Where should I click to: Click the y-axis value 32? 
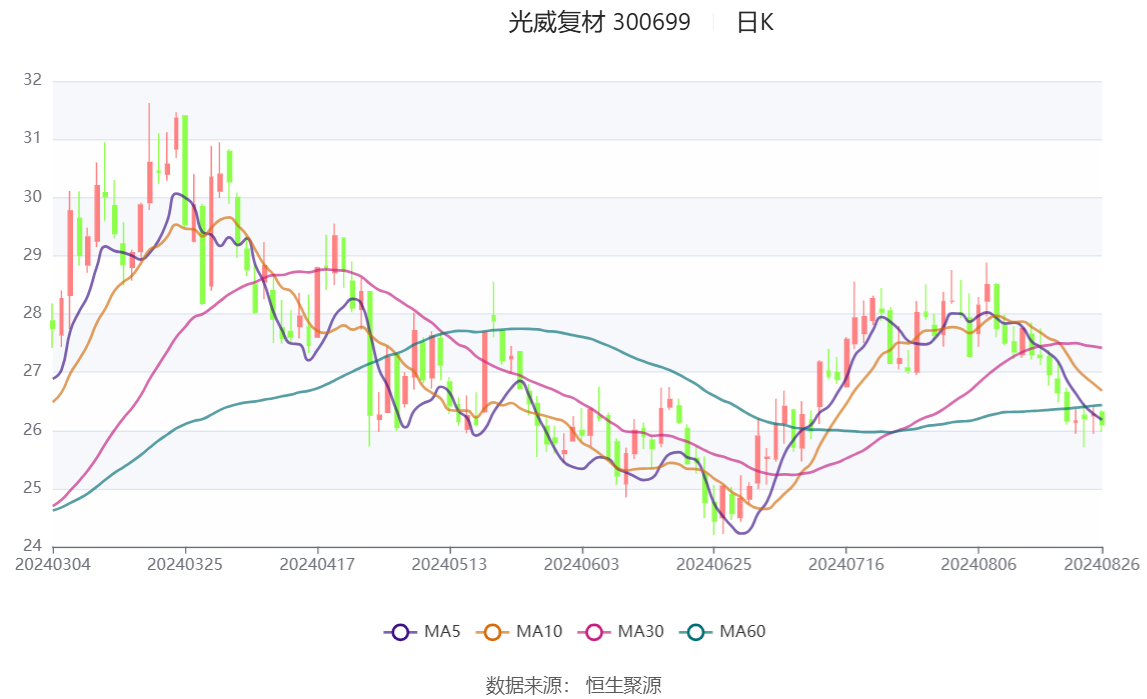pyautogui.click(x=33, y=80)
